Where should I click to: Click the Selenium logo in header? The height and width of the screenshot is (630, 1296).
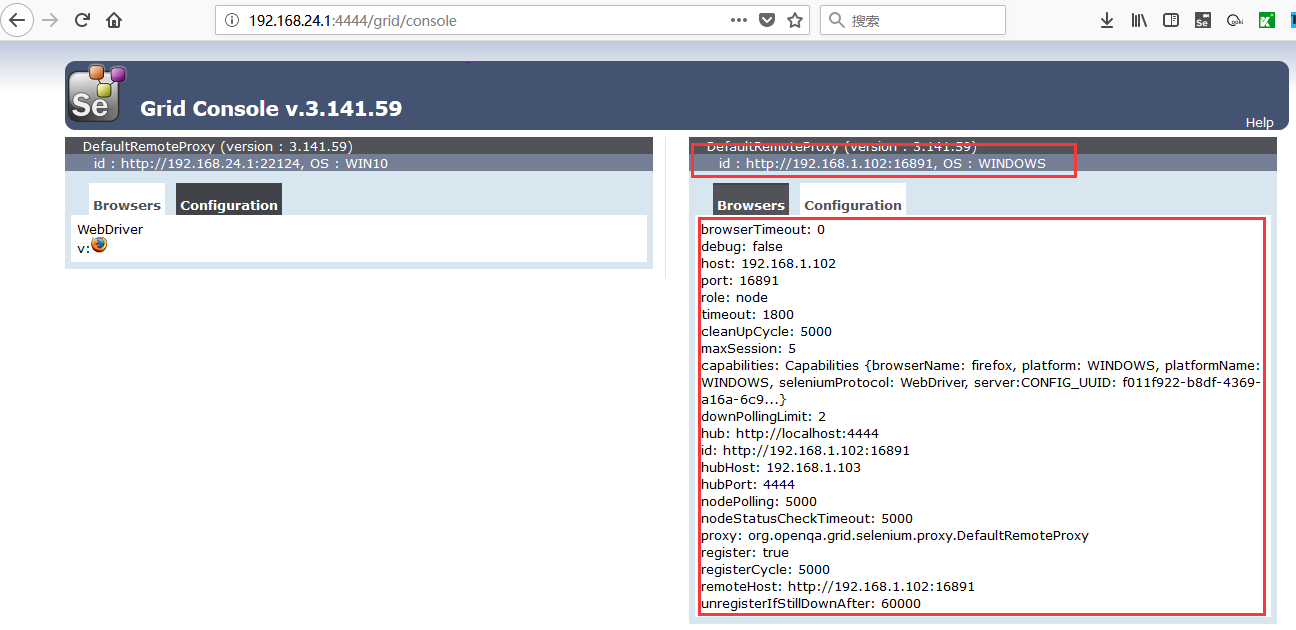click(x=97, y=94)
